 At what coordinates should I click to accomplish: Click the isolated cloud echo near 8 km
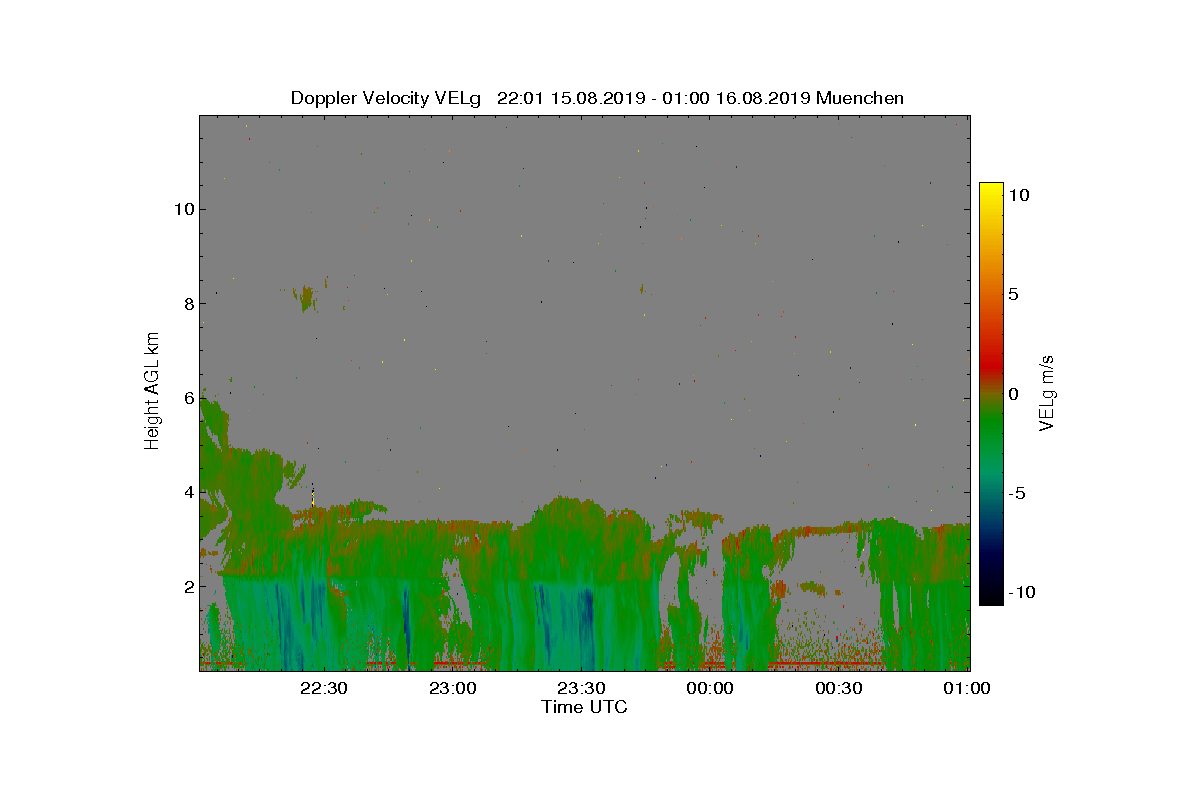306,297
